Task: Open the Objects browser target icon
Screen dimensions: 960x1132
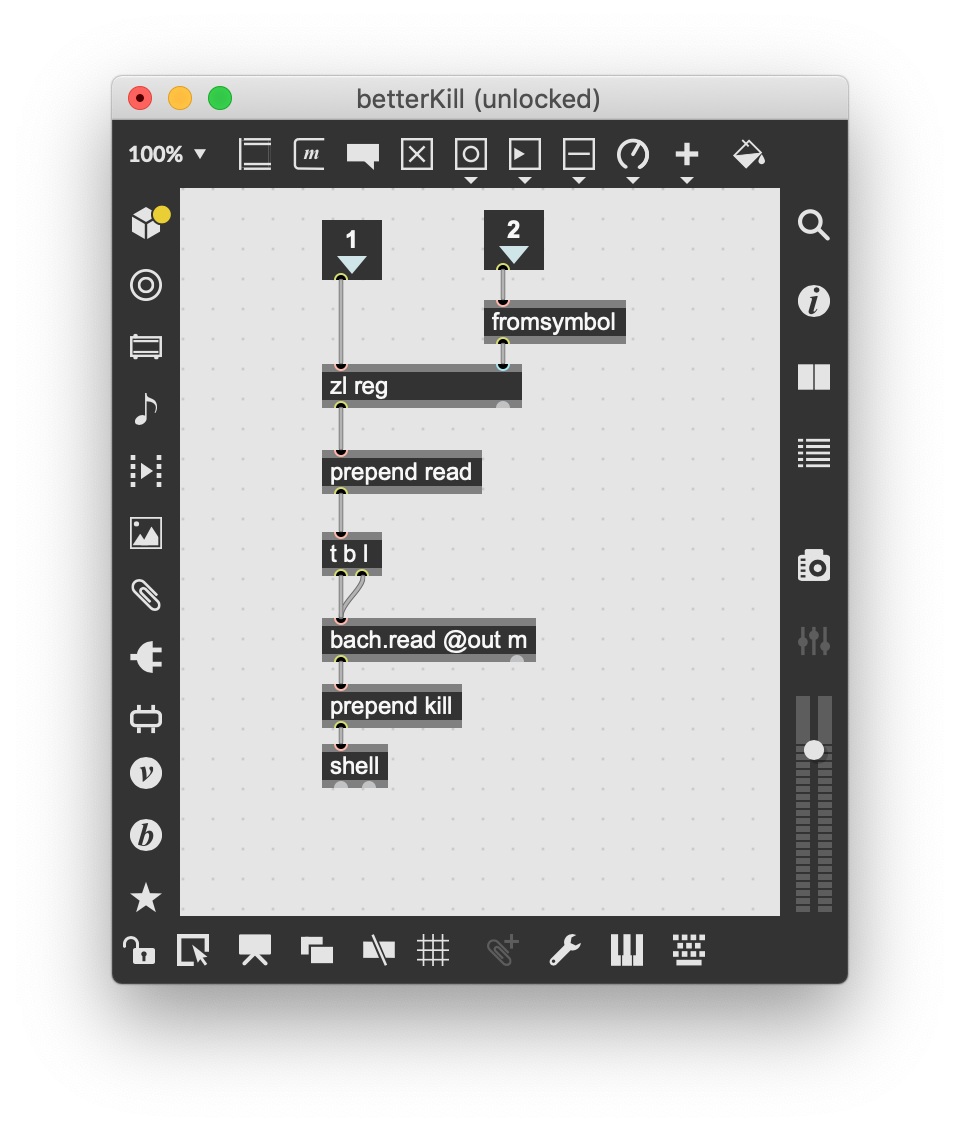Action: tap(146, 285)
